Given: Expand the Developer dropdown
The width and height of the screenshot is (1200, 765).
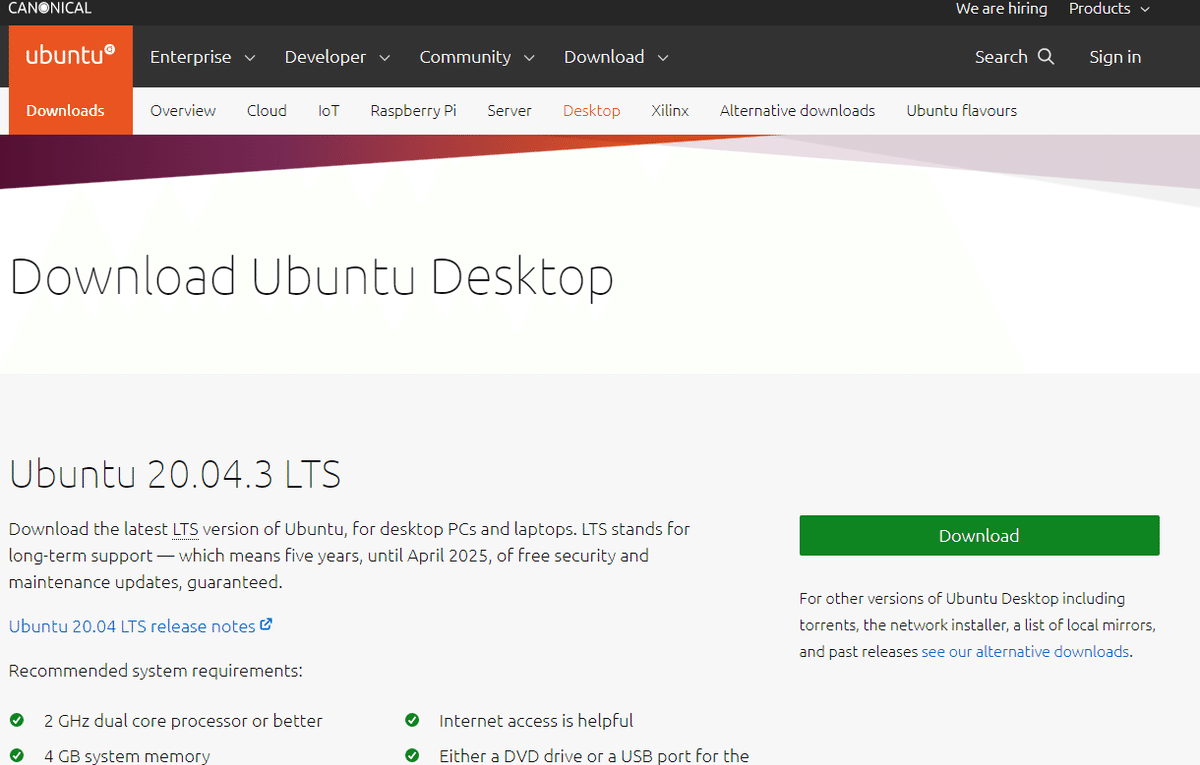Looking at the screenshot, I should pos(337,57).
